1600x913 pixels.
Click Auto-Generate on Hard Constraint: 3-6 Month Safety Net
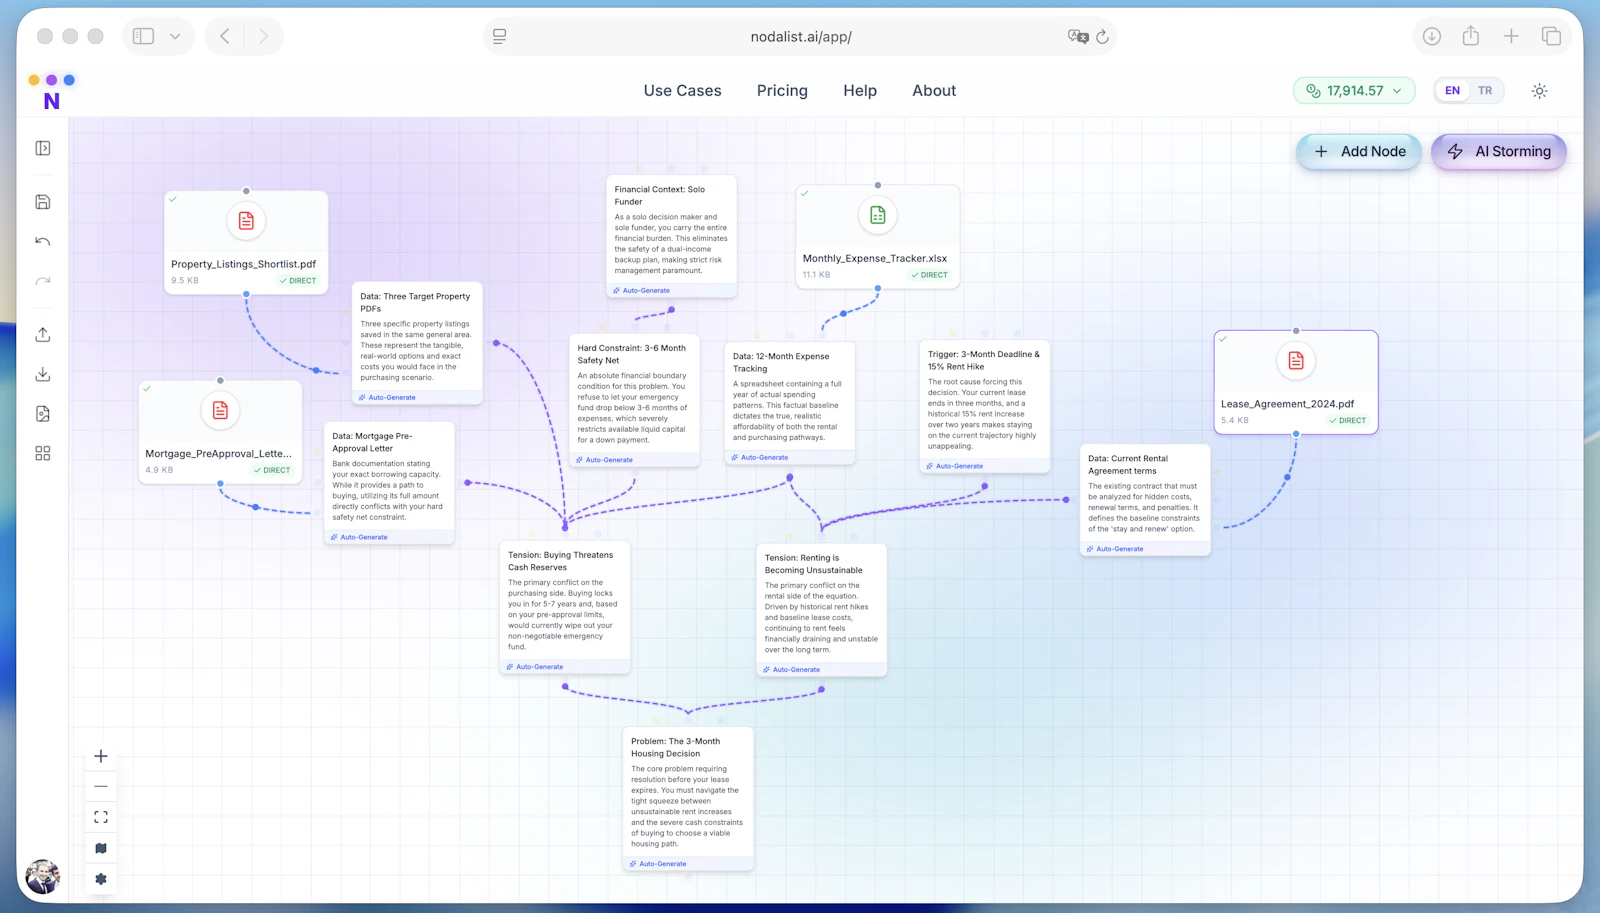(x=605, y=460)
